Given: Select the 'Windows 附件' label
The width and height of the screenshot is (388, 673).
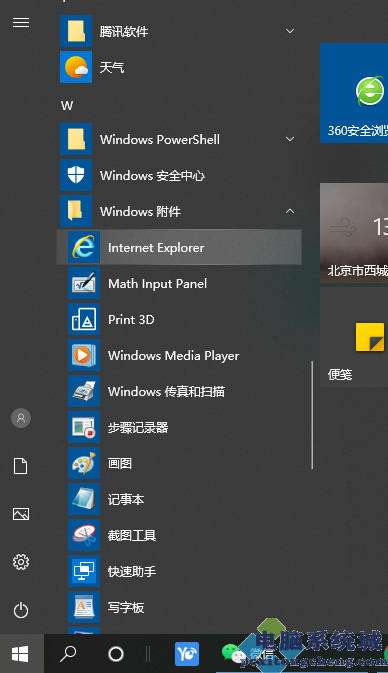Looking at the screenshot, I should (140, 212).
